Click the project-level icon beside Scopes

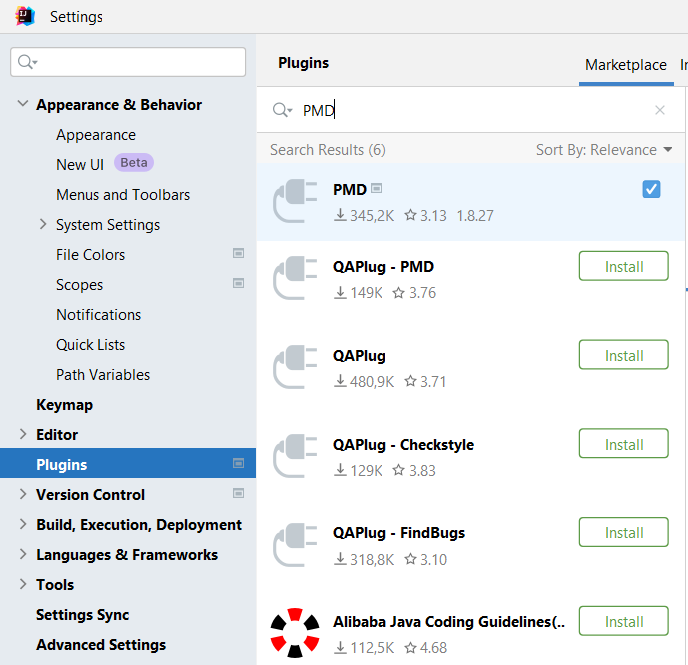238,283
